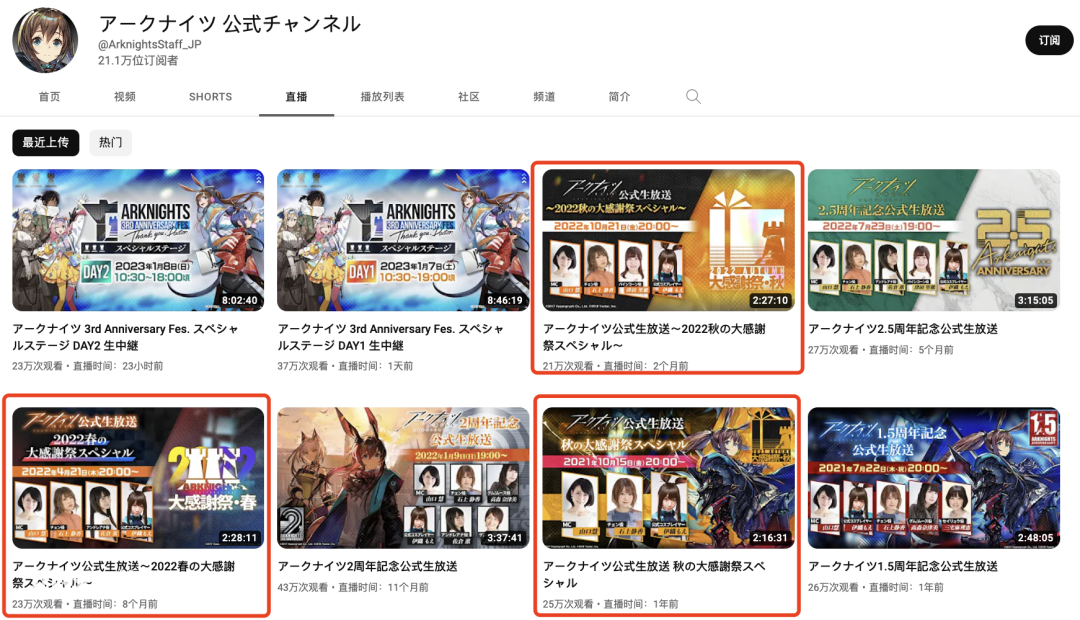Click the 8:46:19 duration badge
Image resolution: width=1080 pixels, height=620 pixels.
(505, 300)
